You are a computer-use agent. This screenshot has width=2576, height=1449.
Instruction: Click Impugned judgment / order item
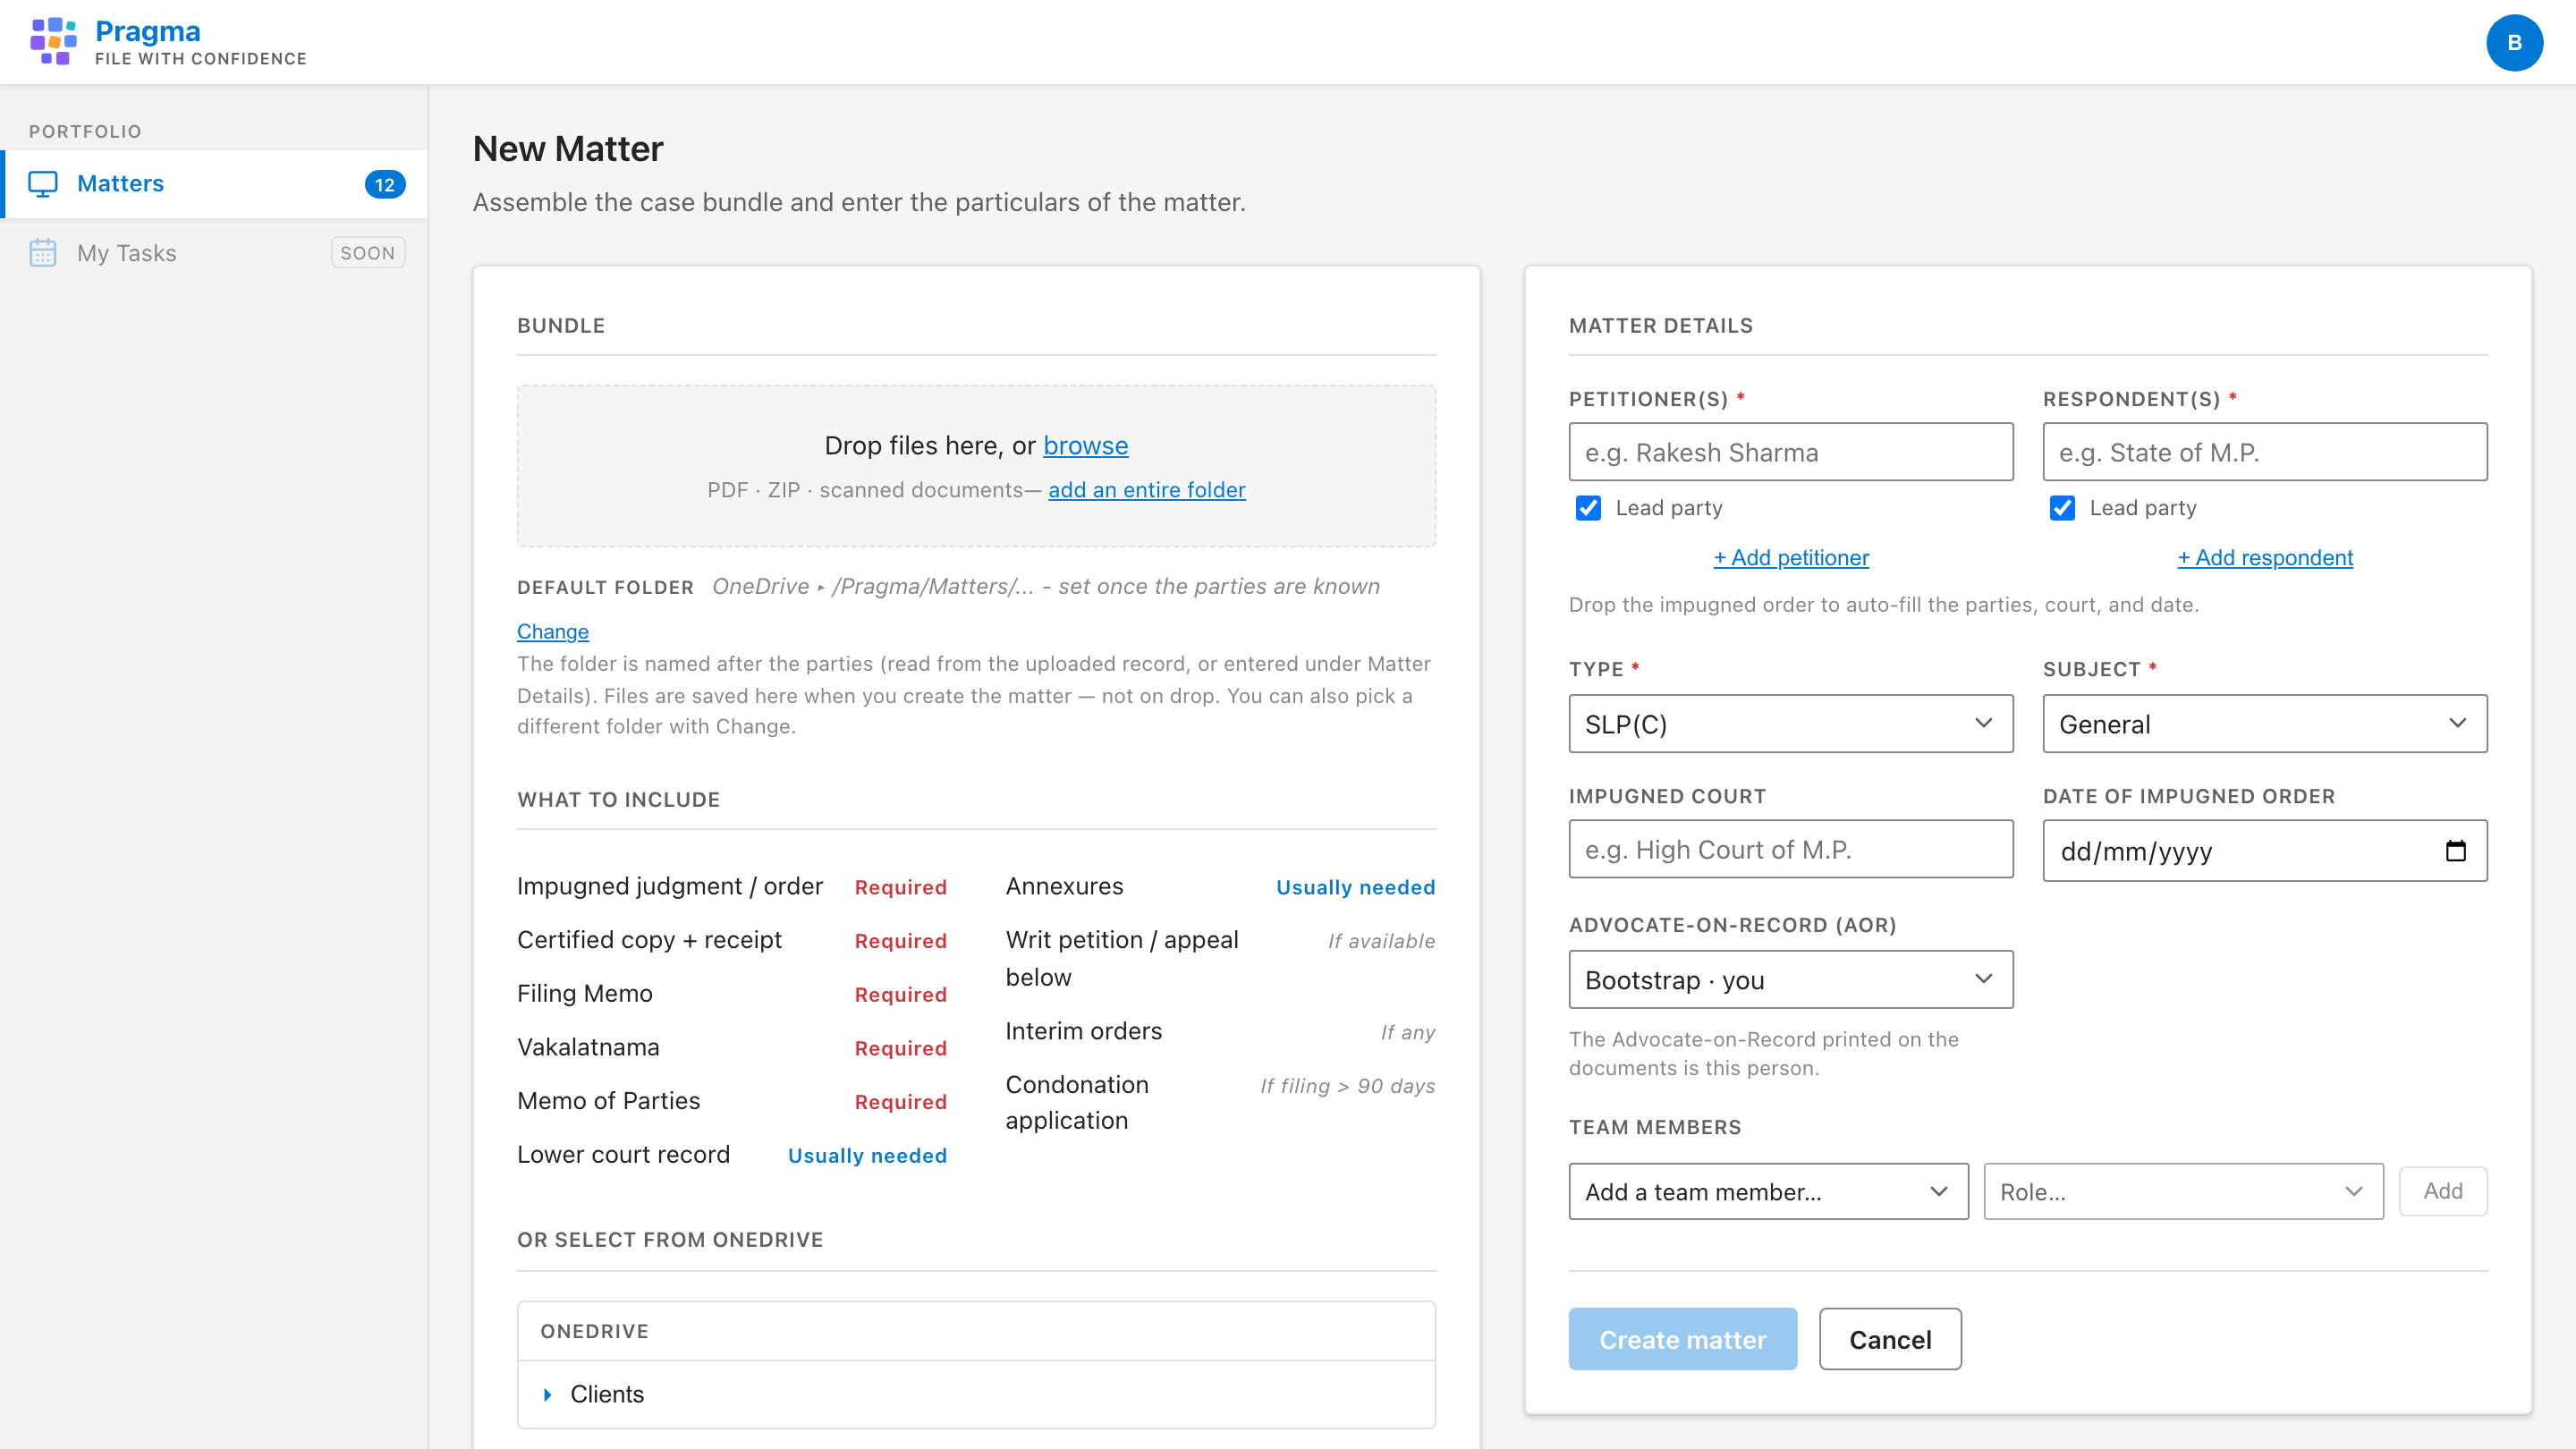(669, 887)
